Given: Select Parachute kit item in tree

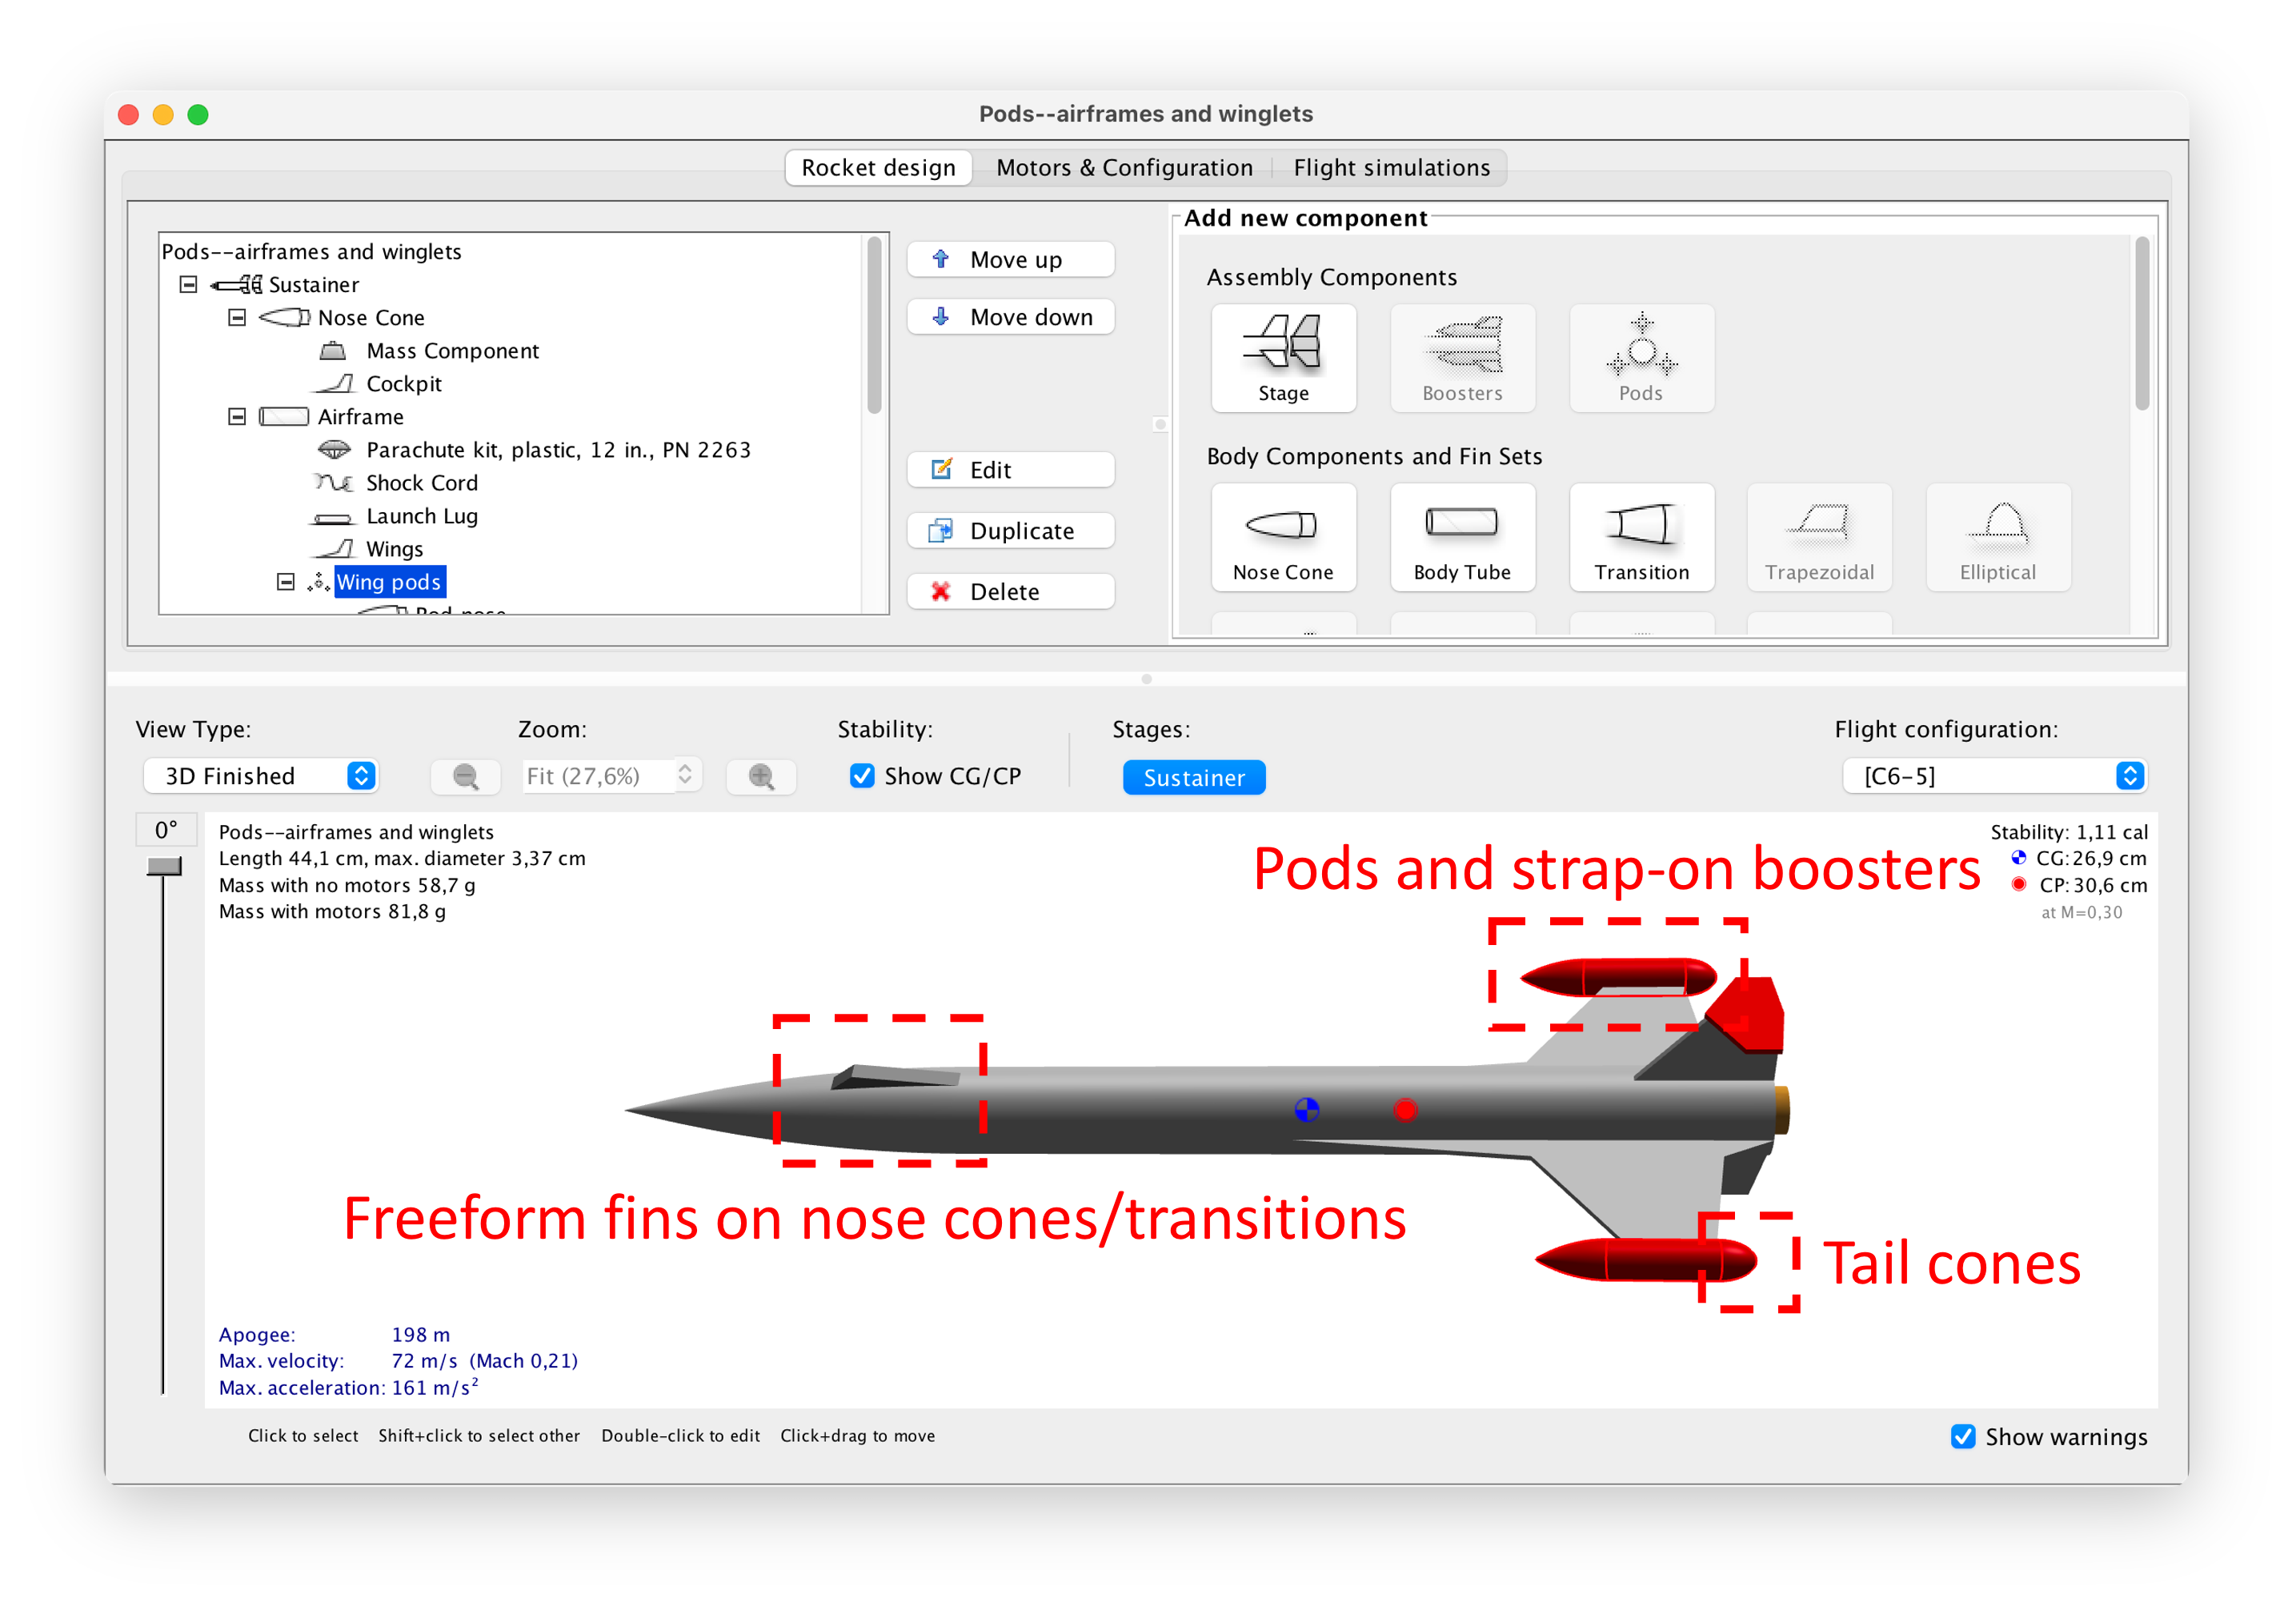Looking at the screenshot, I should [x=557, y=450].
